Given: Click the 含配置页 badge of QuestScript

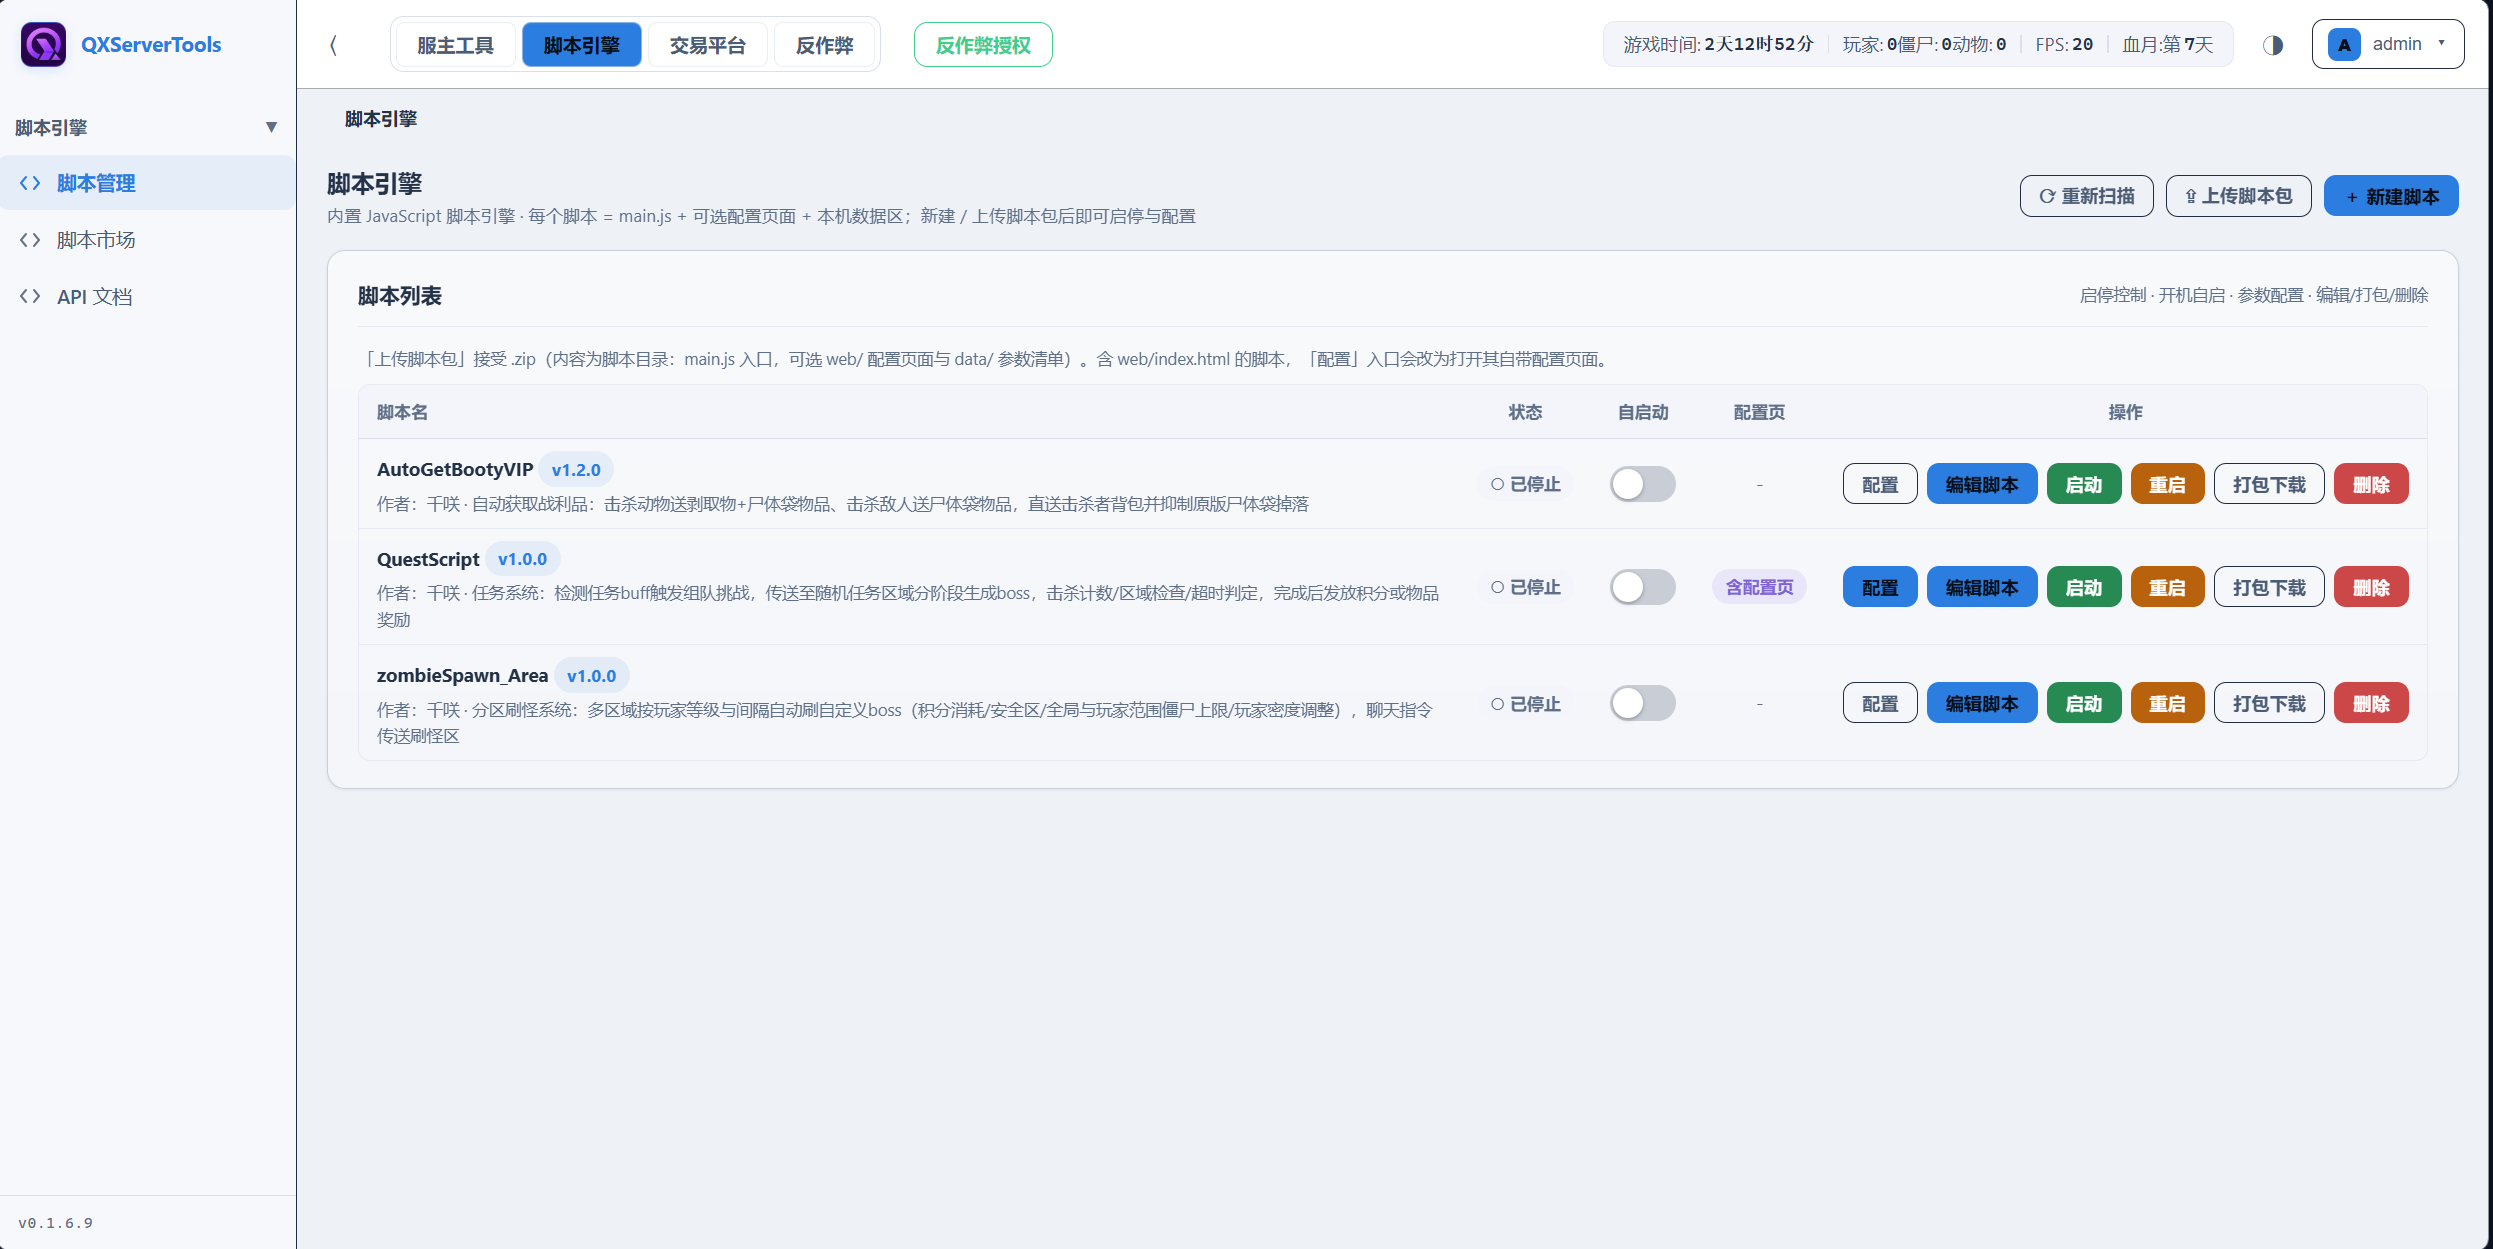Looking at the screenshot, I should (1759, 587).
